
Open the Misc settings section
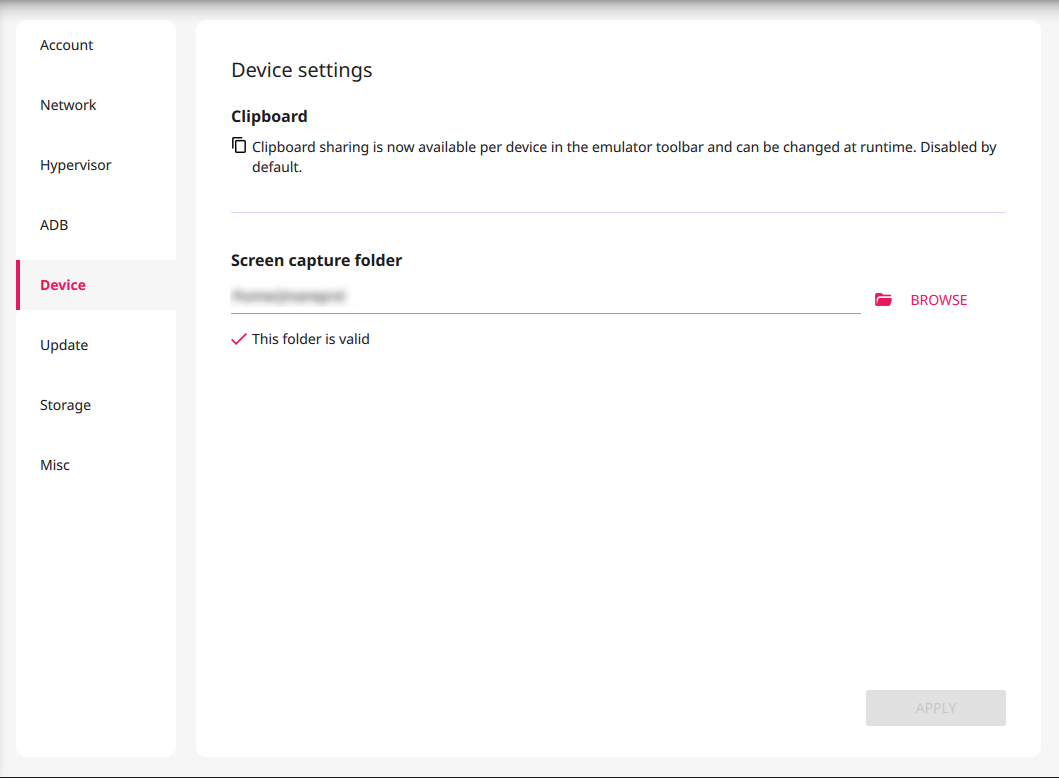coord(55,465)
